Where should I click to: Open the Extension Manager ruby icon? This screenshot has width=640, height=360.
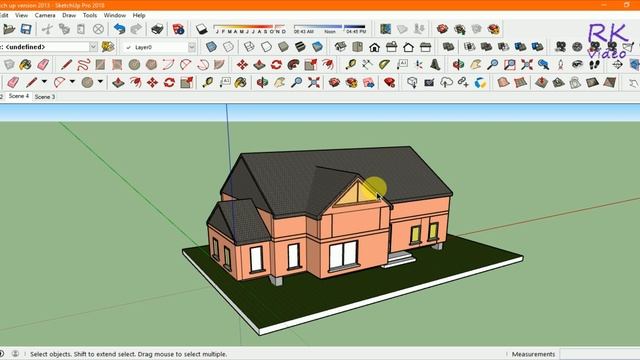click(x=389, y=82)
